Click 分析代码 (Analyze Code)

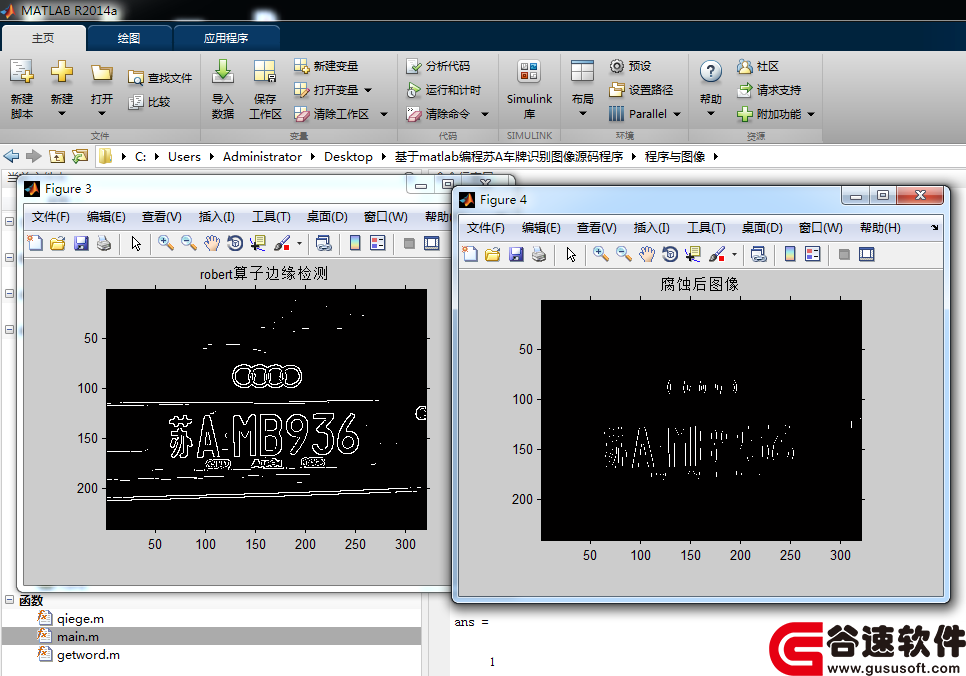tap(438, 66)
